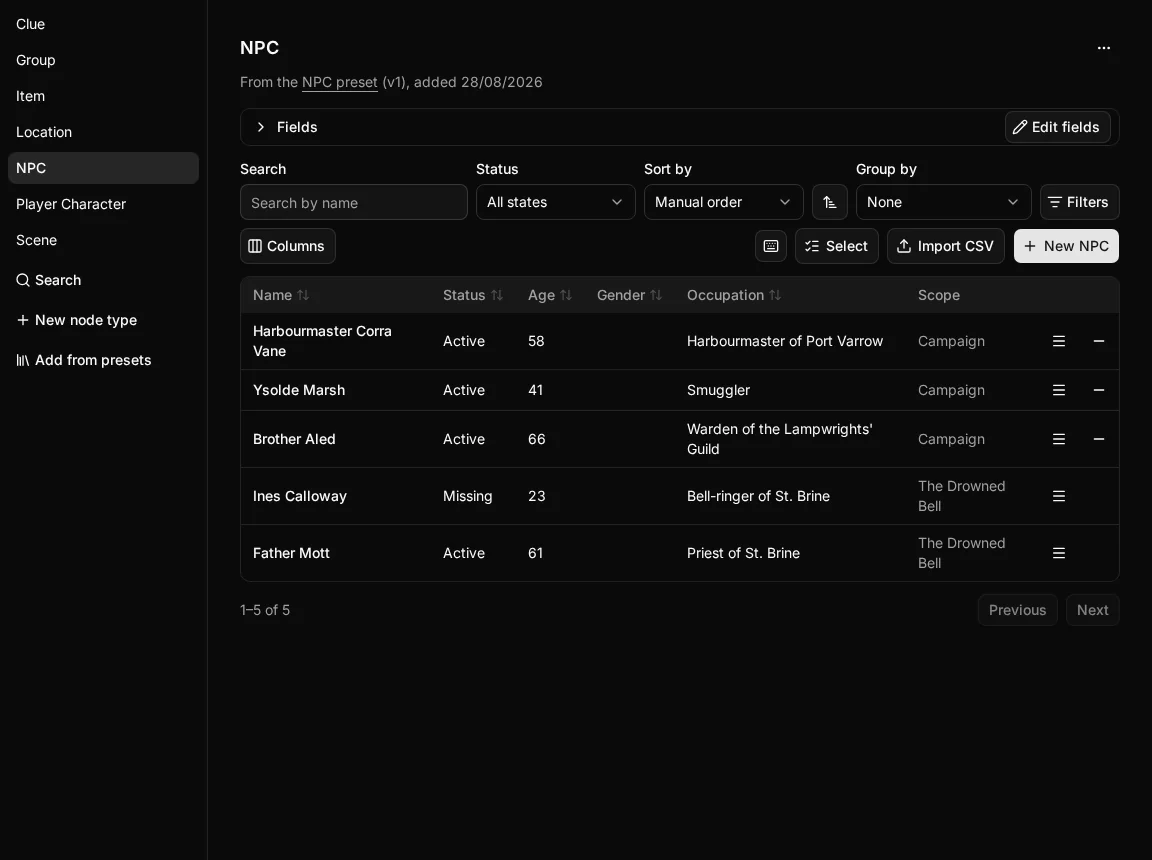Open row menu for Brother Aled
The image size is (1152, 860).
click(x=1059, y=439)
